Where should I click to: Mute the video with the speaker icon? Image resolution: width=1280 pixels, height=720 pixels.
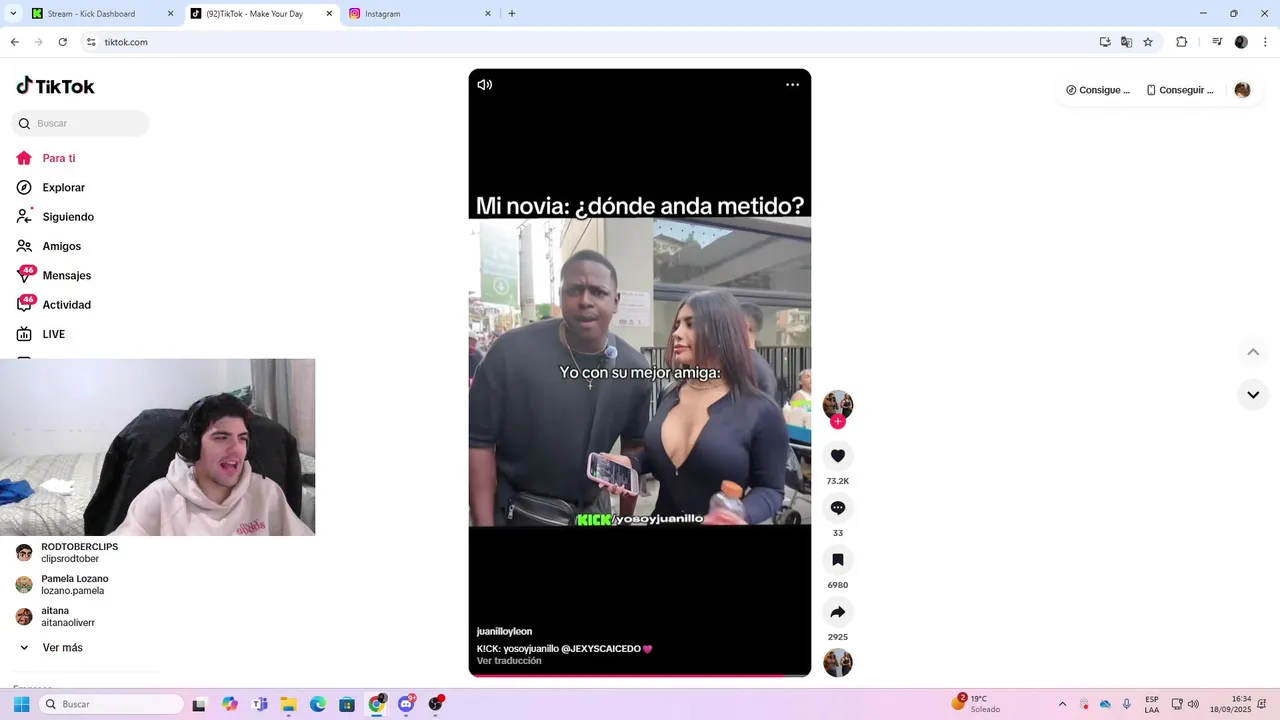[485, 85]
